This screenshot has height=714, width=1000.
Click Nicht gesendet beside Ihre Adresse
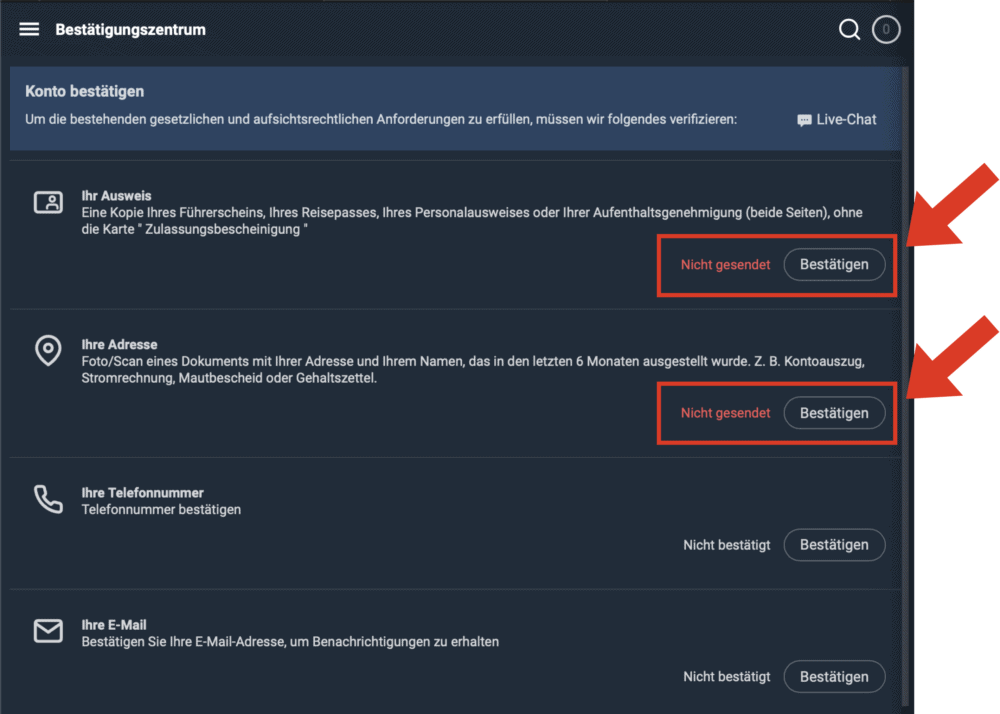[725, 412]
